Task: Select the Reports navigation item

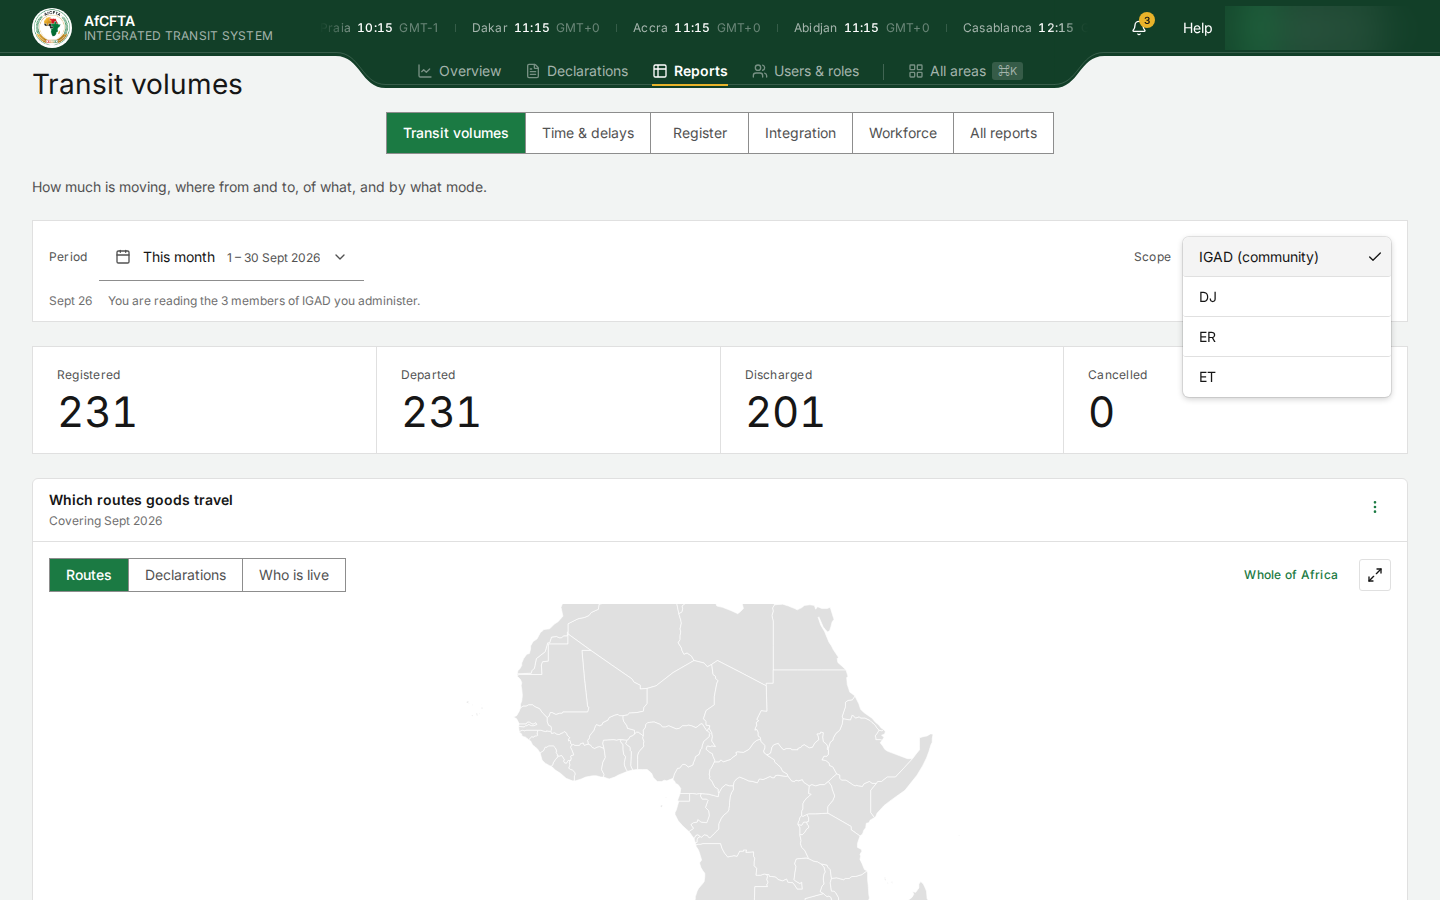Action: coord(690,71)
